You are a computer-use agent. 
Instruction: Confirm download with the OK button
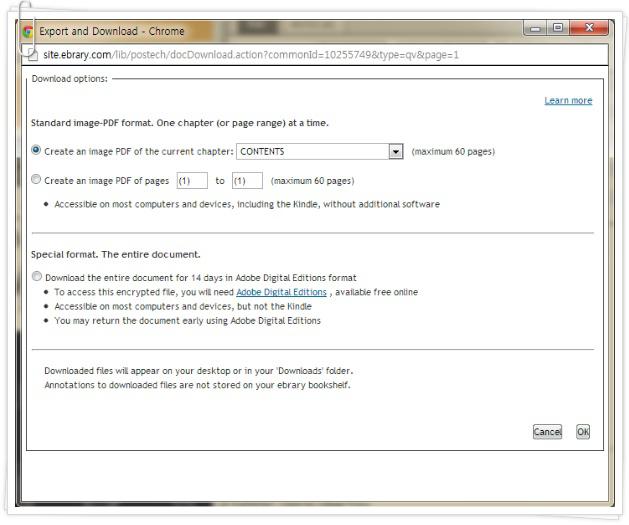pyautogui.click(x=583, y=432)
